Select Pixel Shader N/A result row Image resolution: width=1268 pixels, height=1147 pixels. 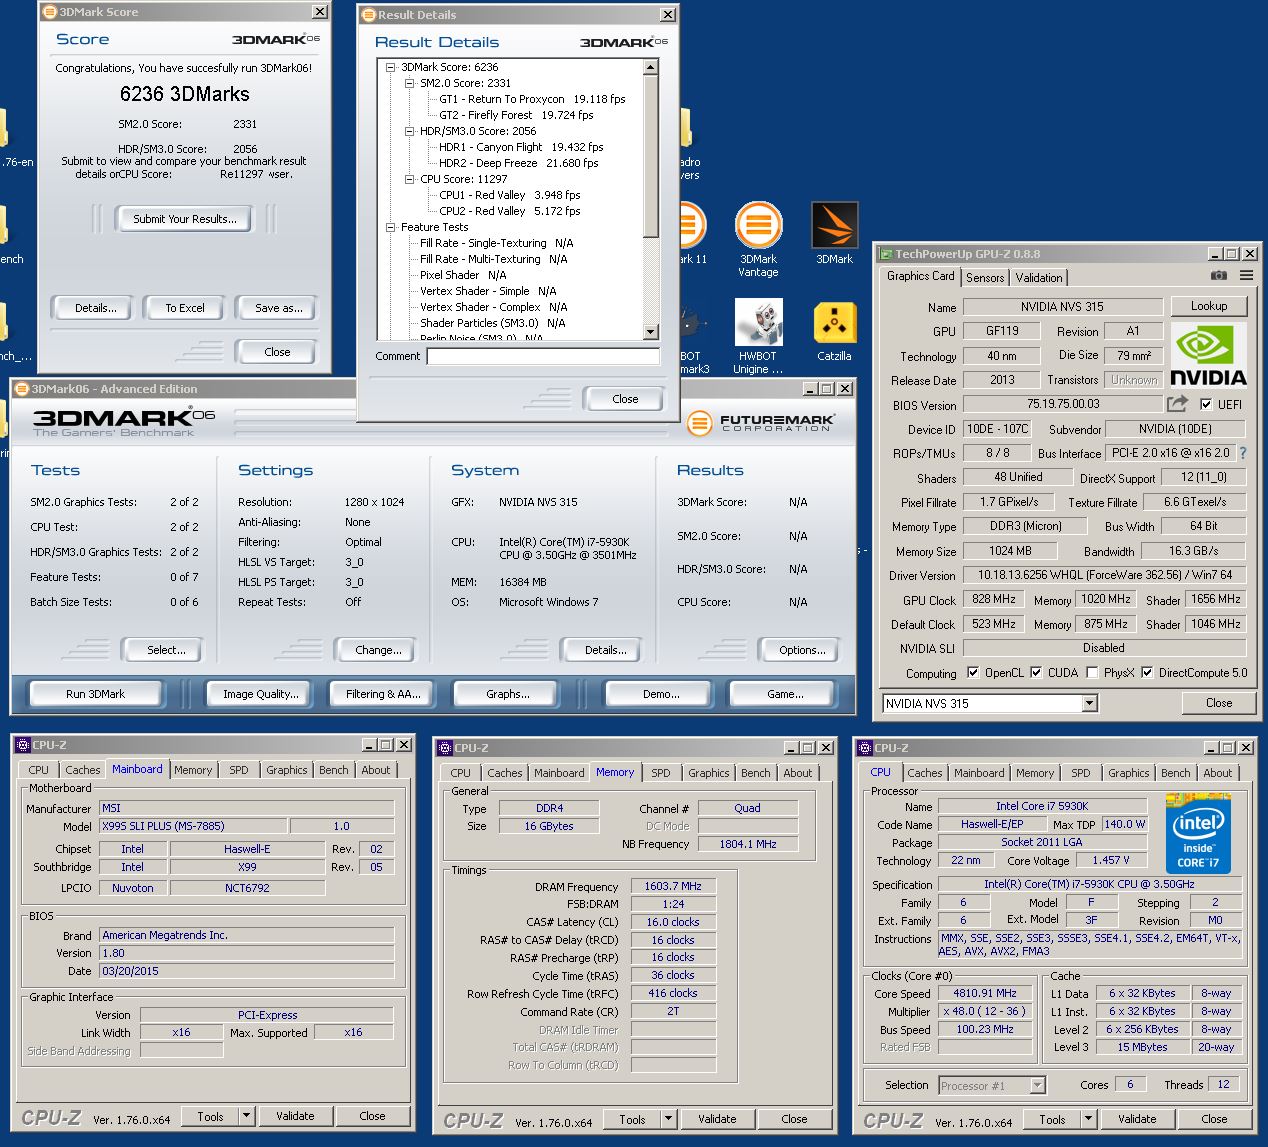click(x=463, y=275)
